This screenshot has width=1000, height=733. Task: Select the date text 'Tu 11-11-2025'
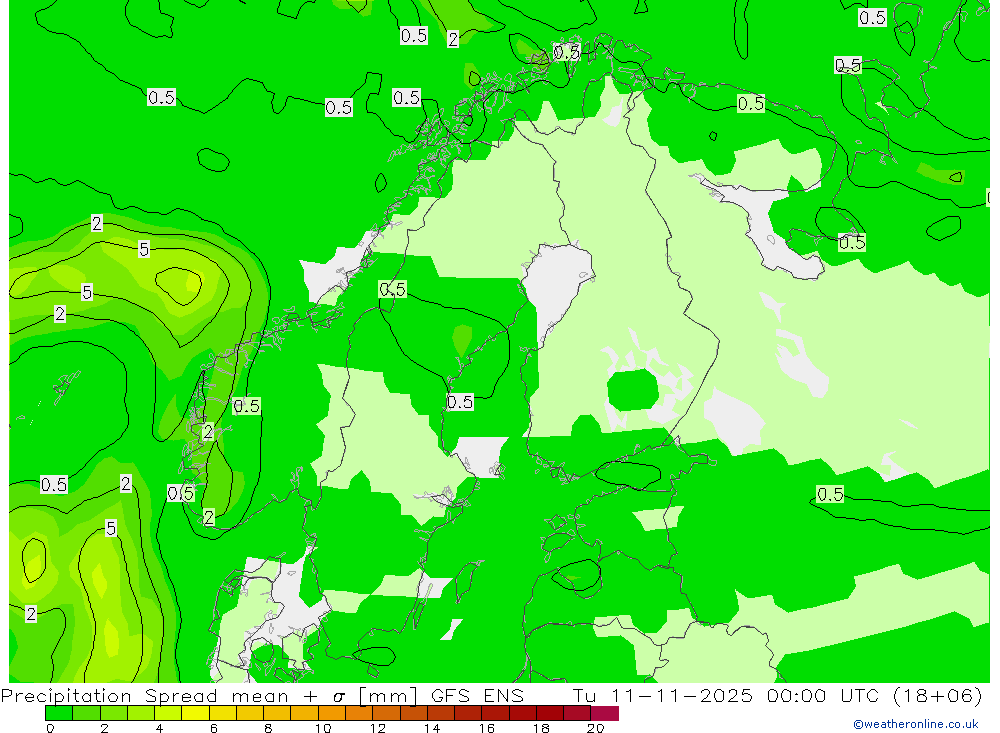[663, 695]
